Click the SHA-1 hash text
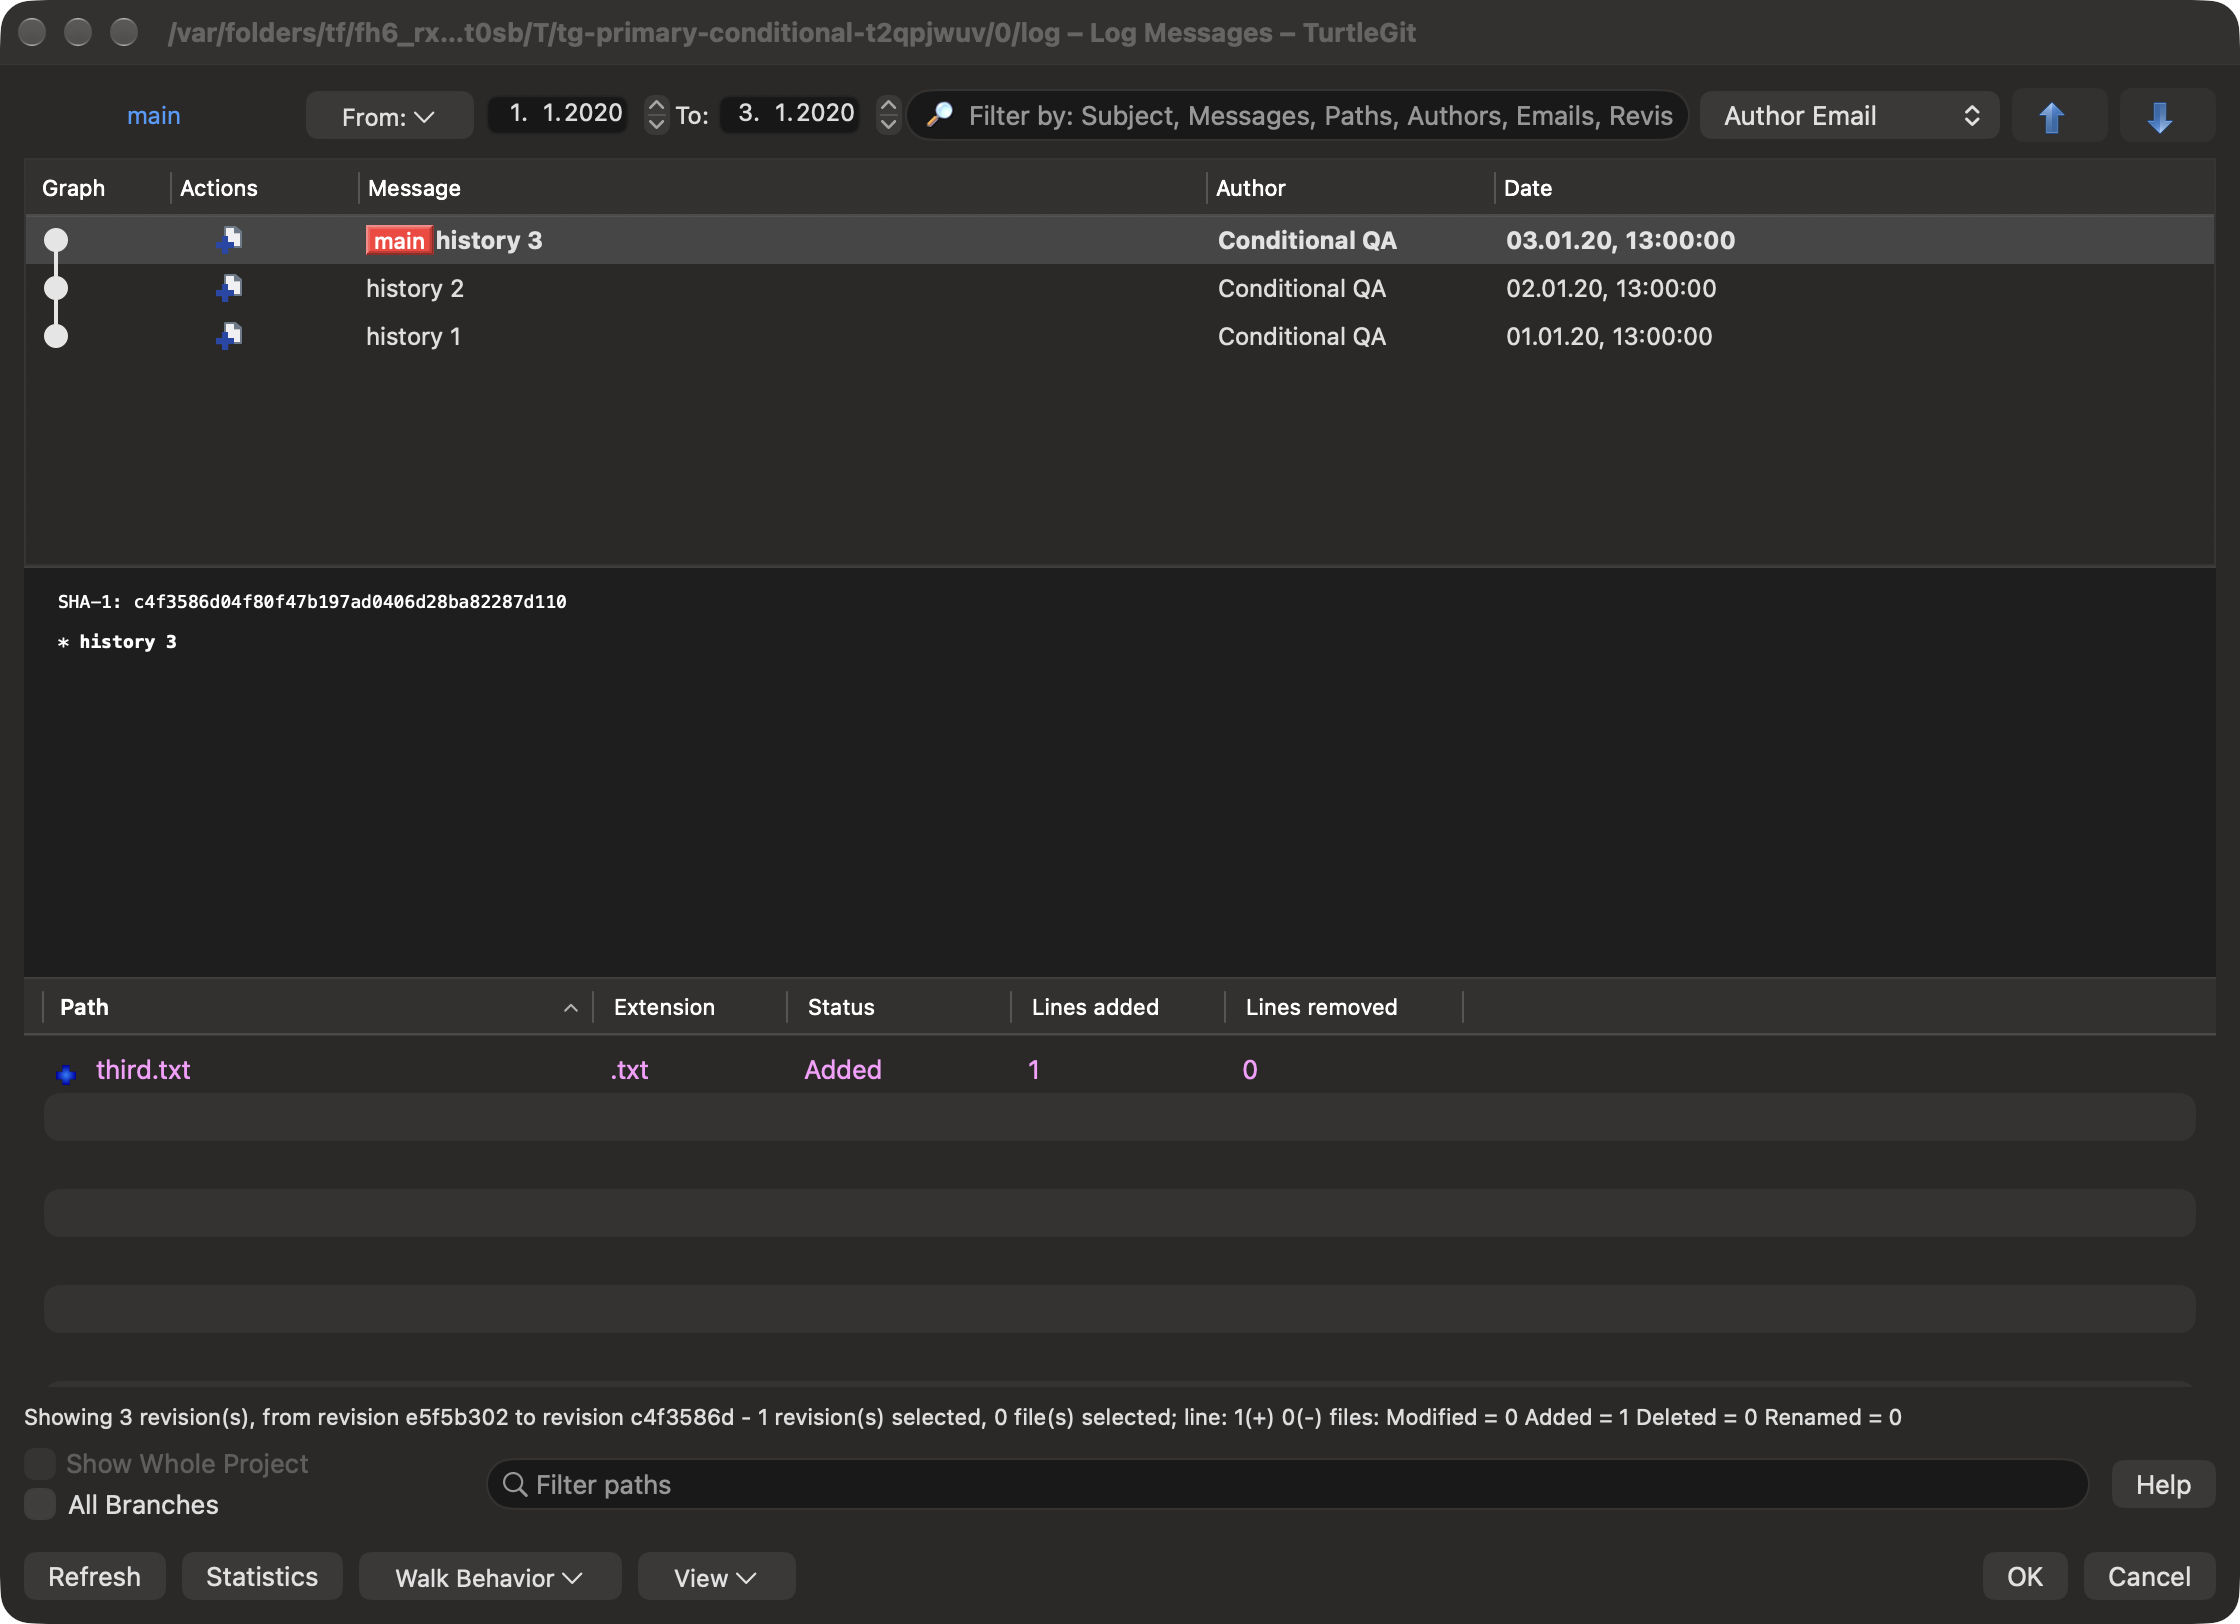This screenshot has width=2240, height=1624. coord(350,602)
